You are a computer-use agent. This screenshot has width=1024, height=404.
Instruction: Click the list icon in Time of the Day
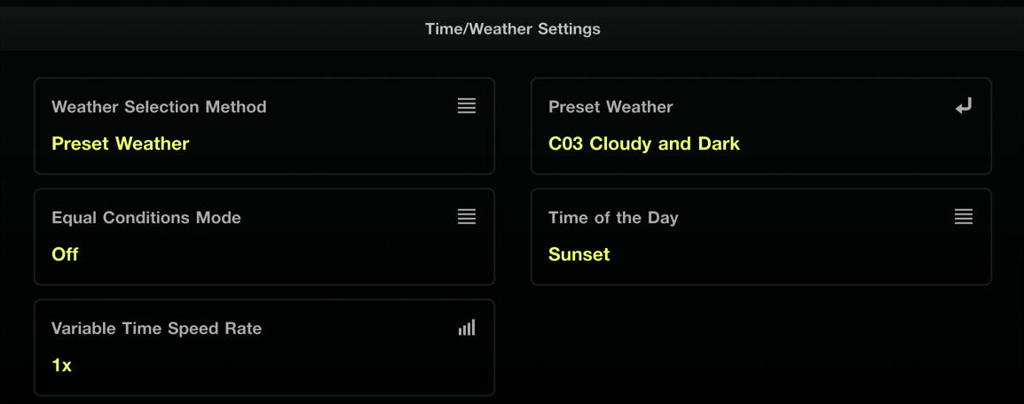[x=963, y=217]
